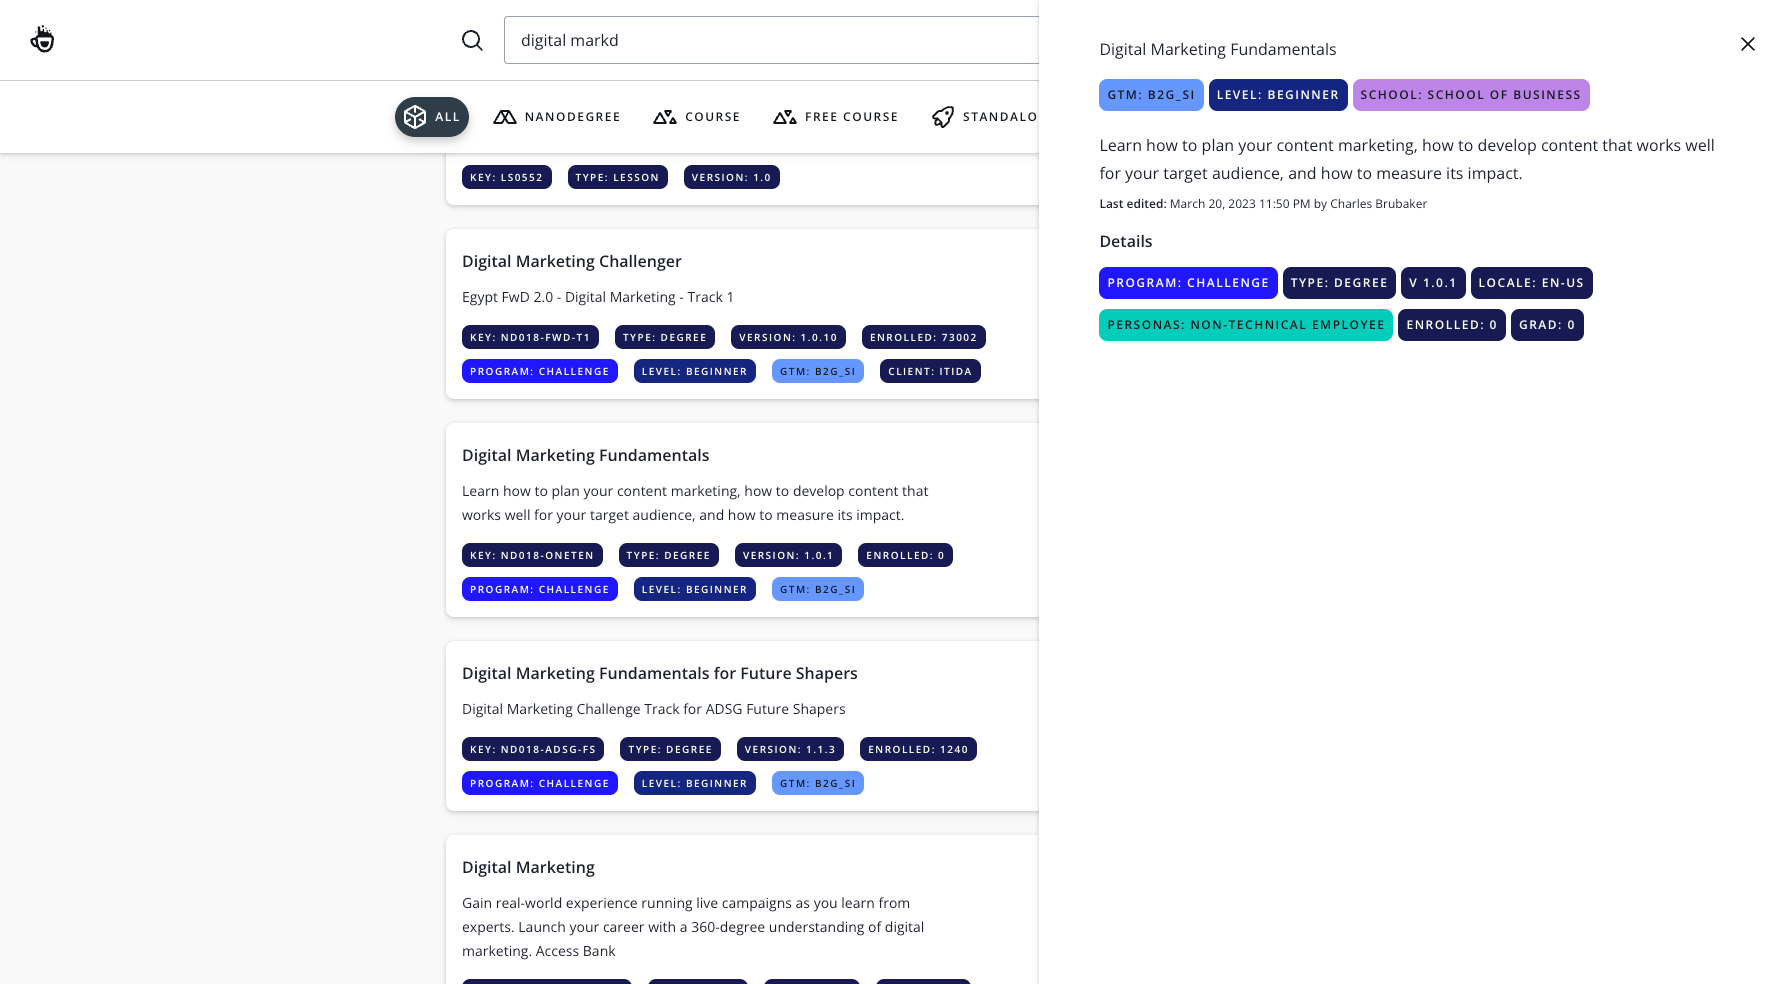Image resolution: width=1792 pixels, height=984 pixels.
Task: Click the magnifying glass search icon
Action: click(472, 40)
